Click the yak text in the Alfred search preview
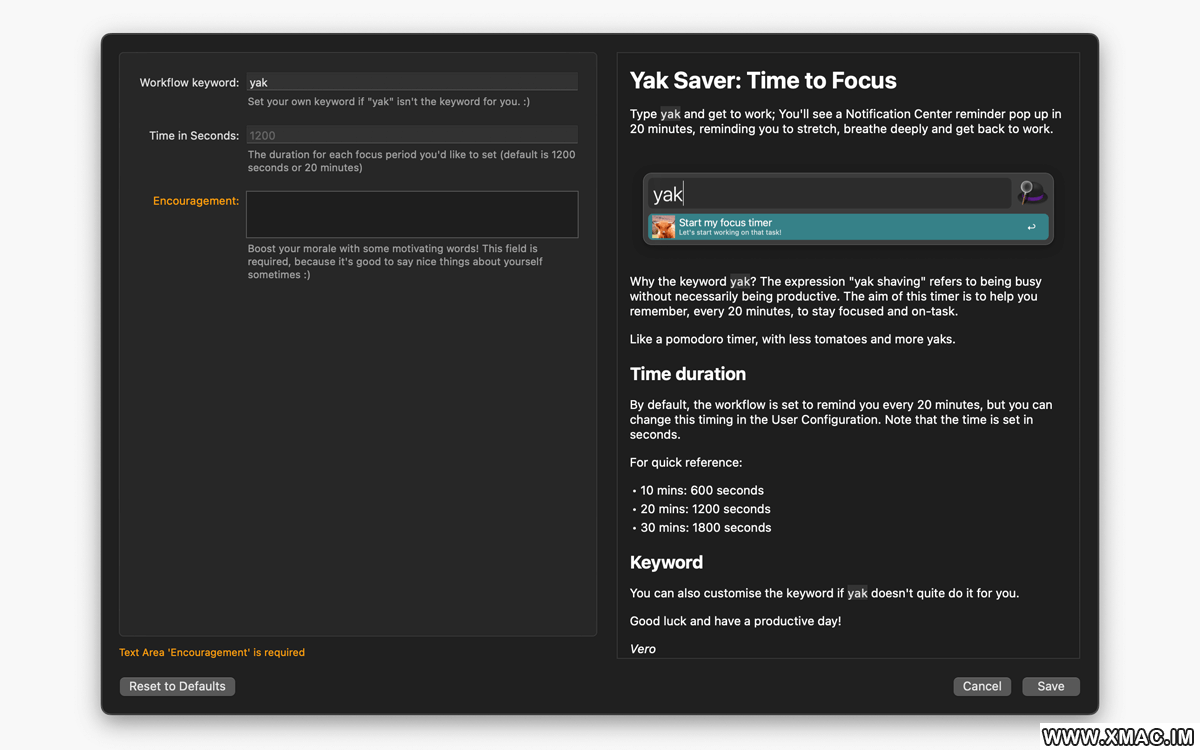 coord(667,194)
